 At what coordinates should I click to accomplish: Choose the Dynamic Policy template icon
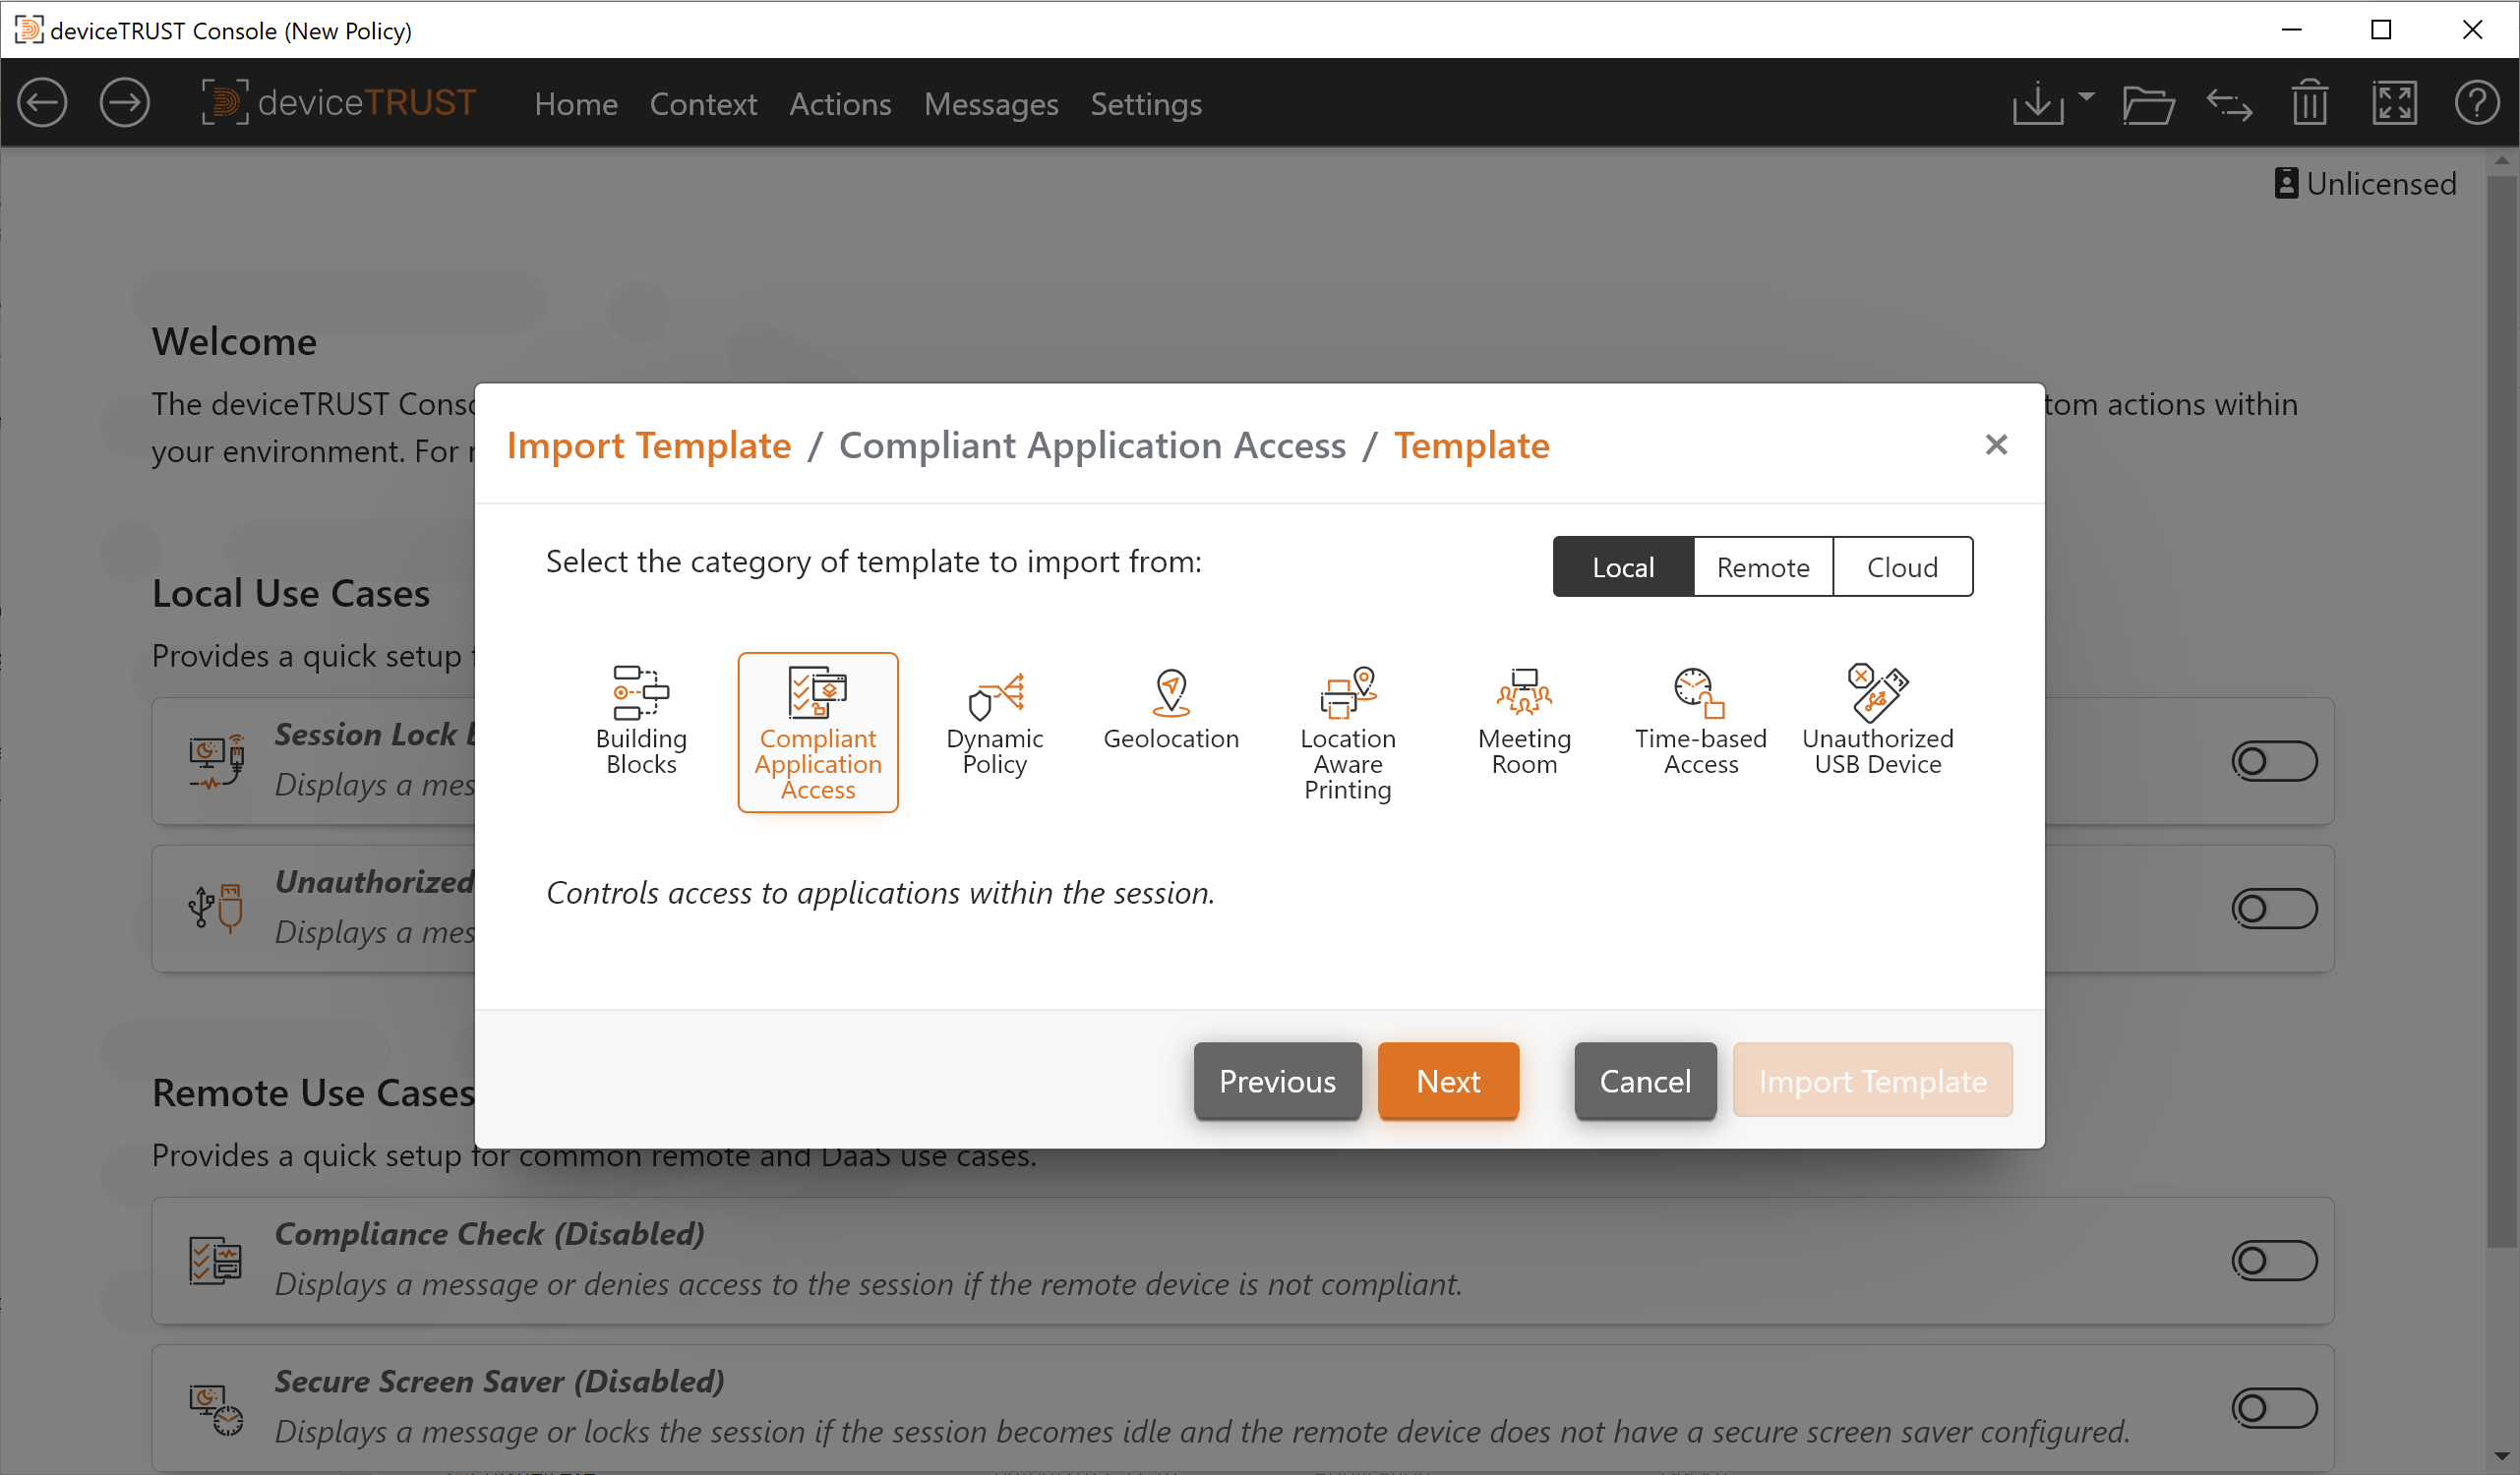pos(994,720)
